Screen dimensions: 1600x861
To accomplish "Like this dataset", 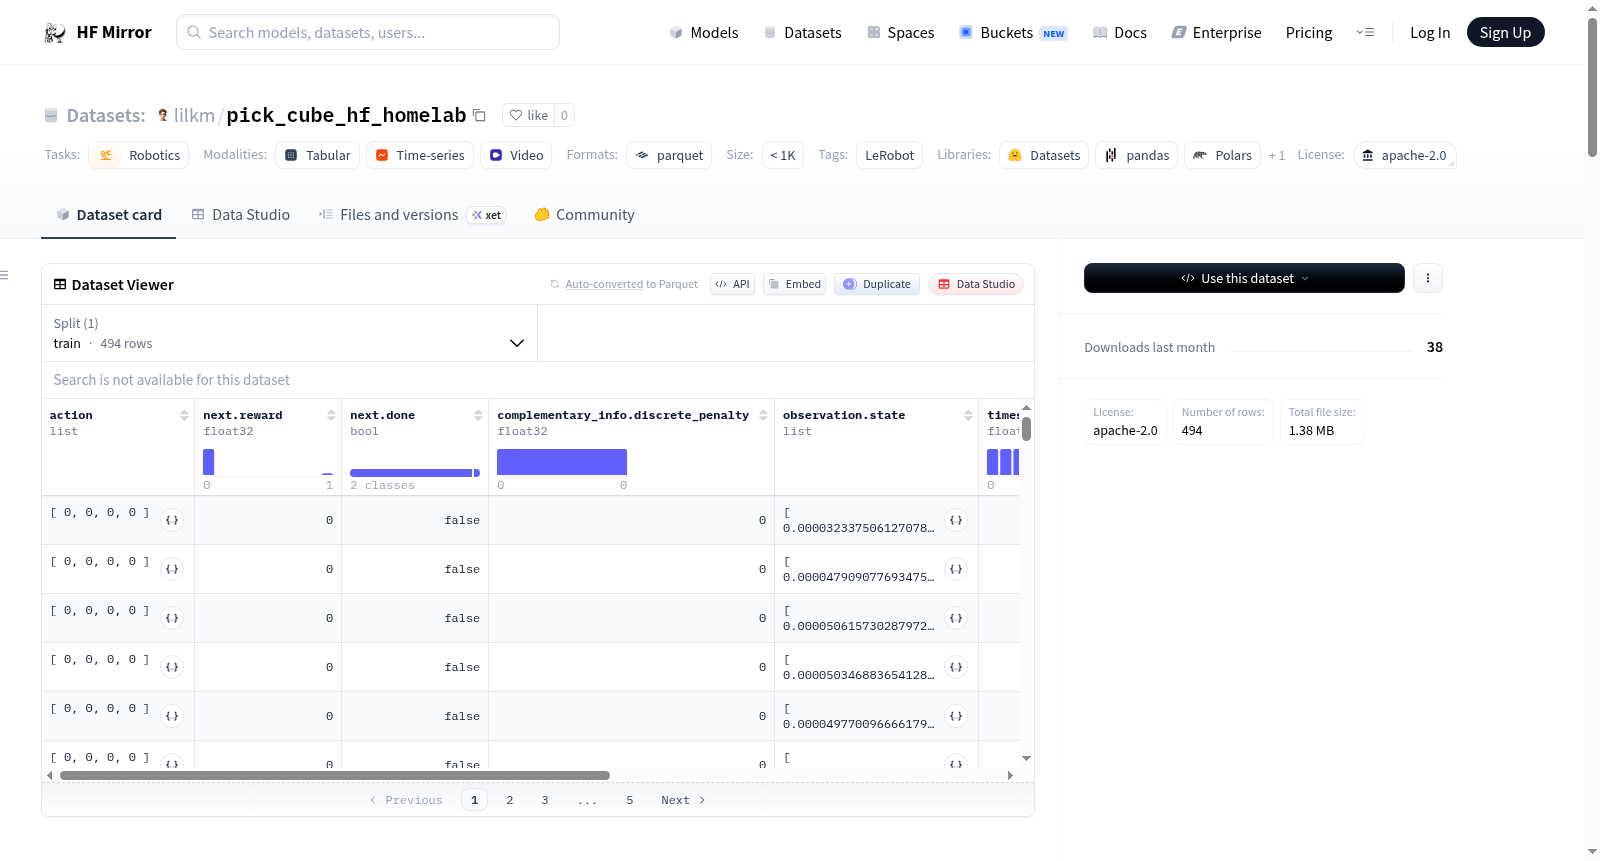I will (529, 115).
